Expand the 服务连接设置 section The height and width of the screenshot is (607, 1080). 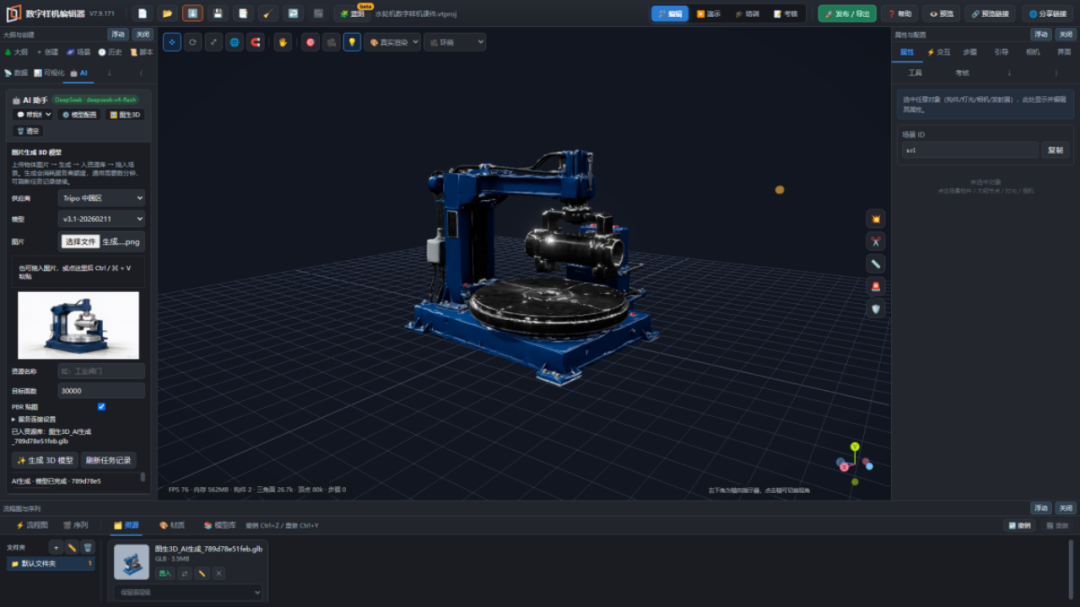[34, 419]
